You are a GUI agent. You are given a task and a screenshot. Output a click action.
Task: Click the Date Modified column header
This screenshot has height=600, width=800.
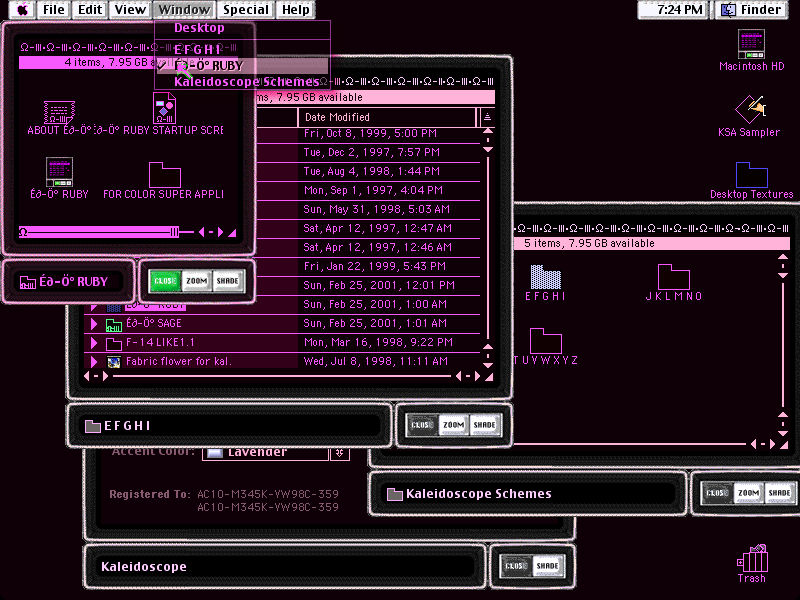(x=387, y=117)
